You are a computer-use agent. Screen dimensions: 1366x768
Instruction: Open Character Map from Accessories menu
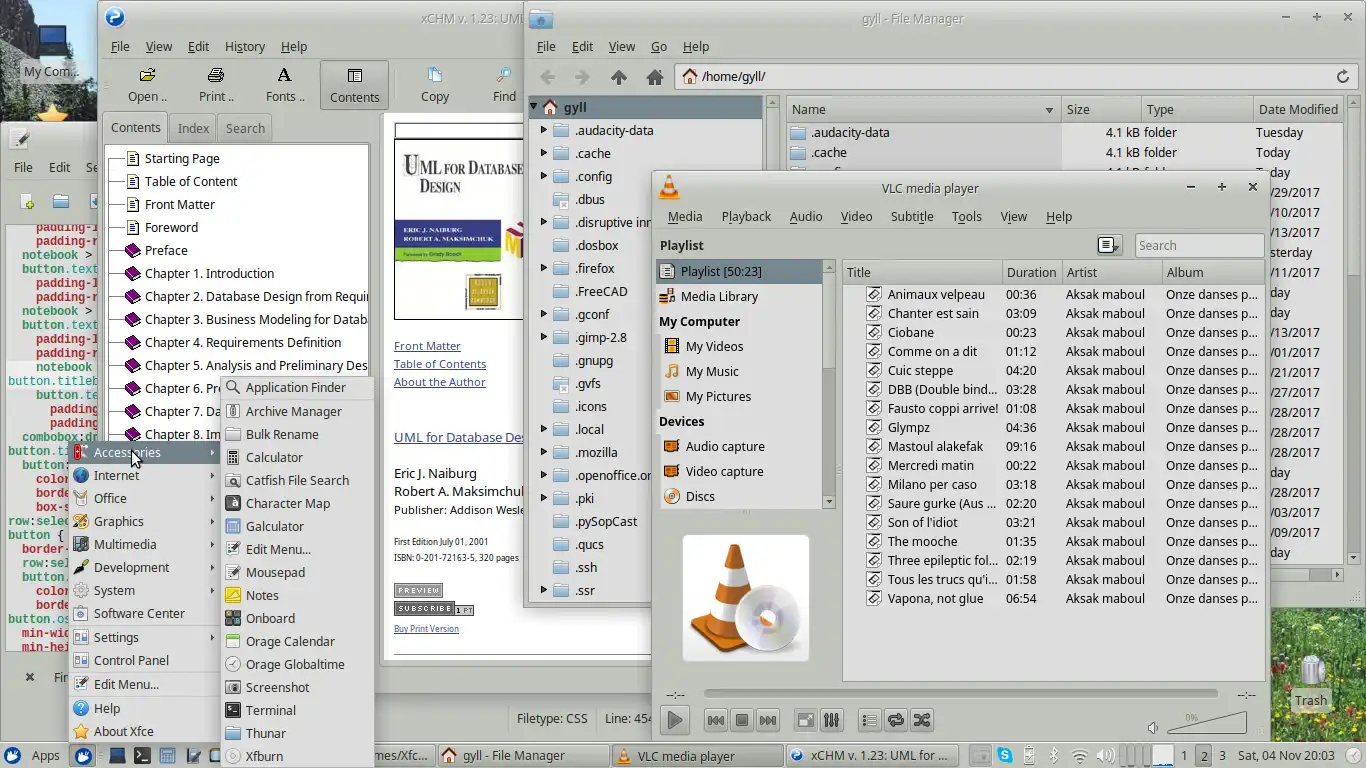coord(297,503)
